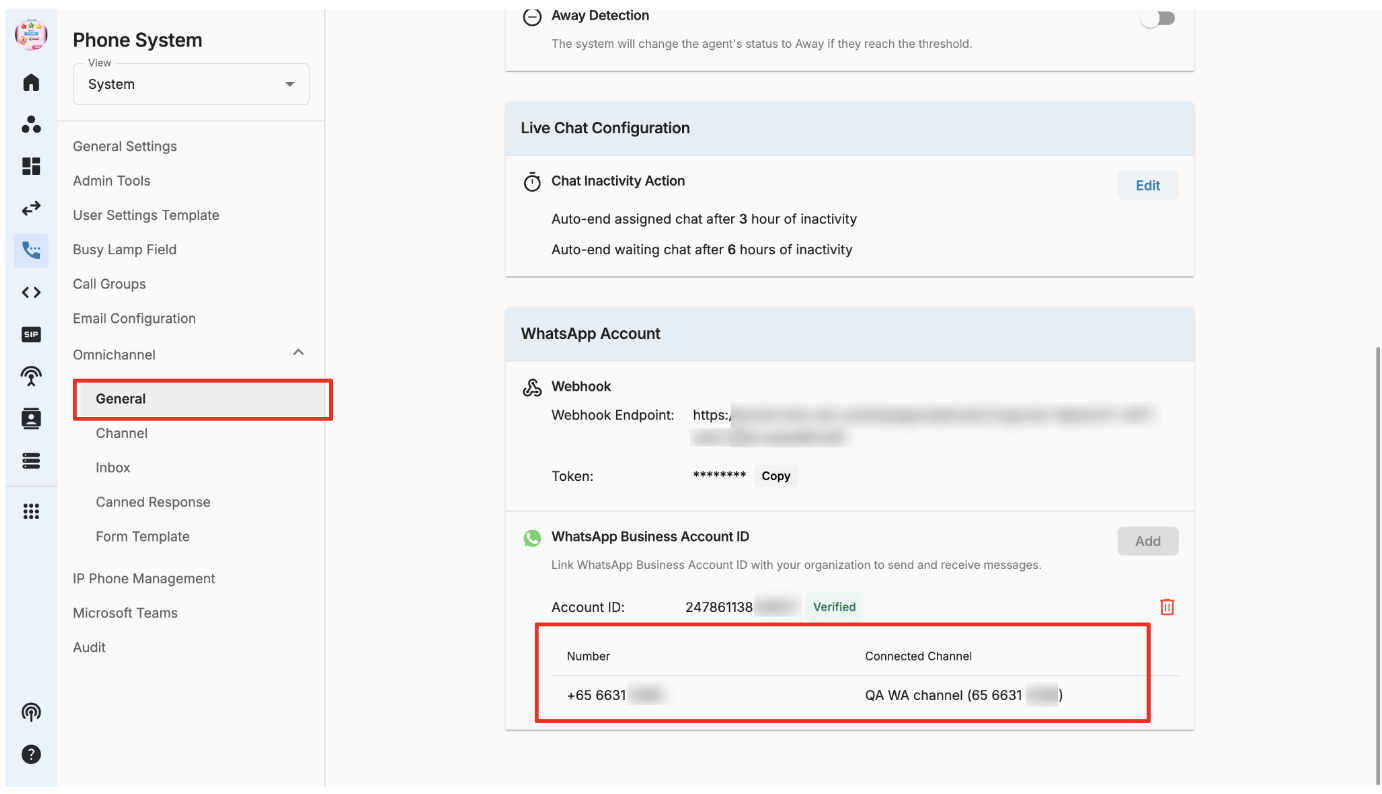The height and width of the screenshot is (794, 1382).
Task: Open Audit menu item
Action: [x=89, y=647]
